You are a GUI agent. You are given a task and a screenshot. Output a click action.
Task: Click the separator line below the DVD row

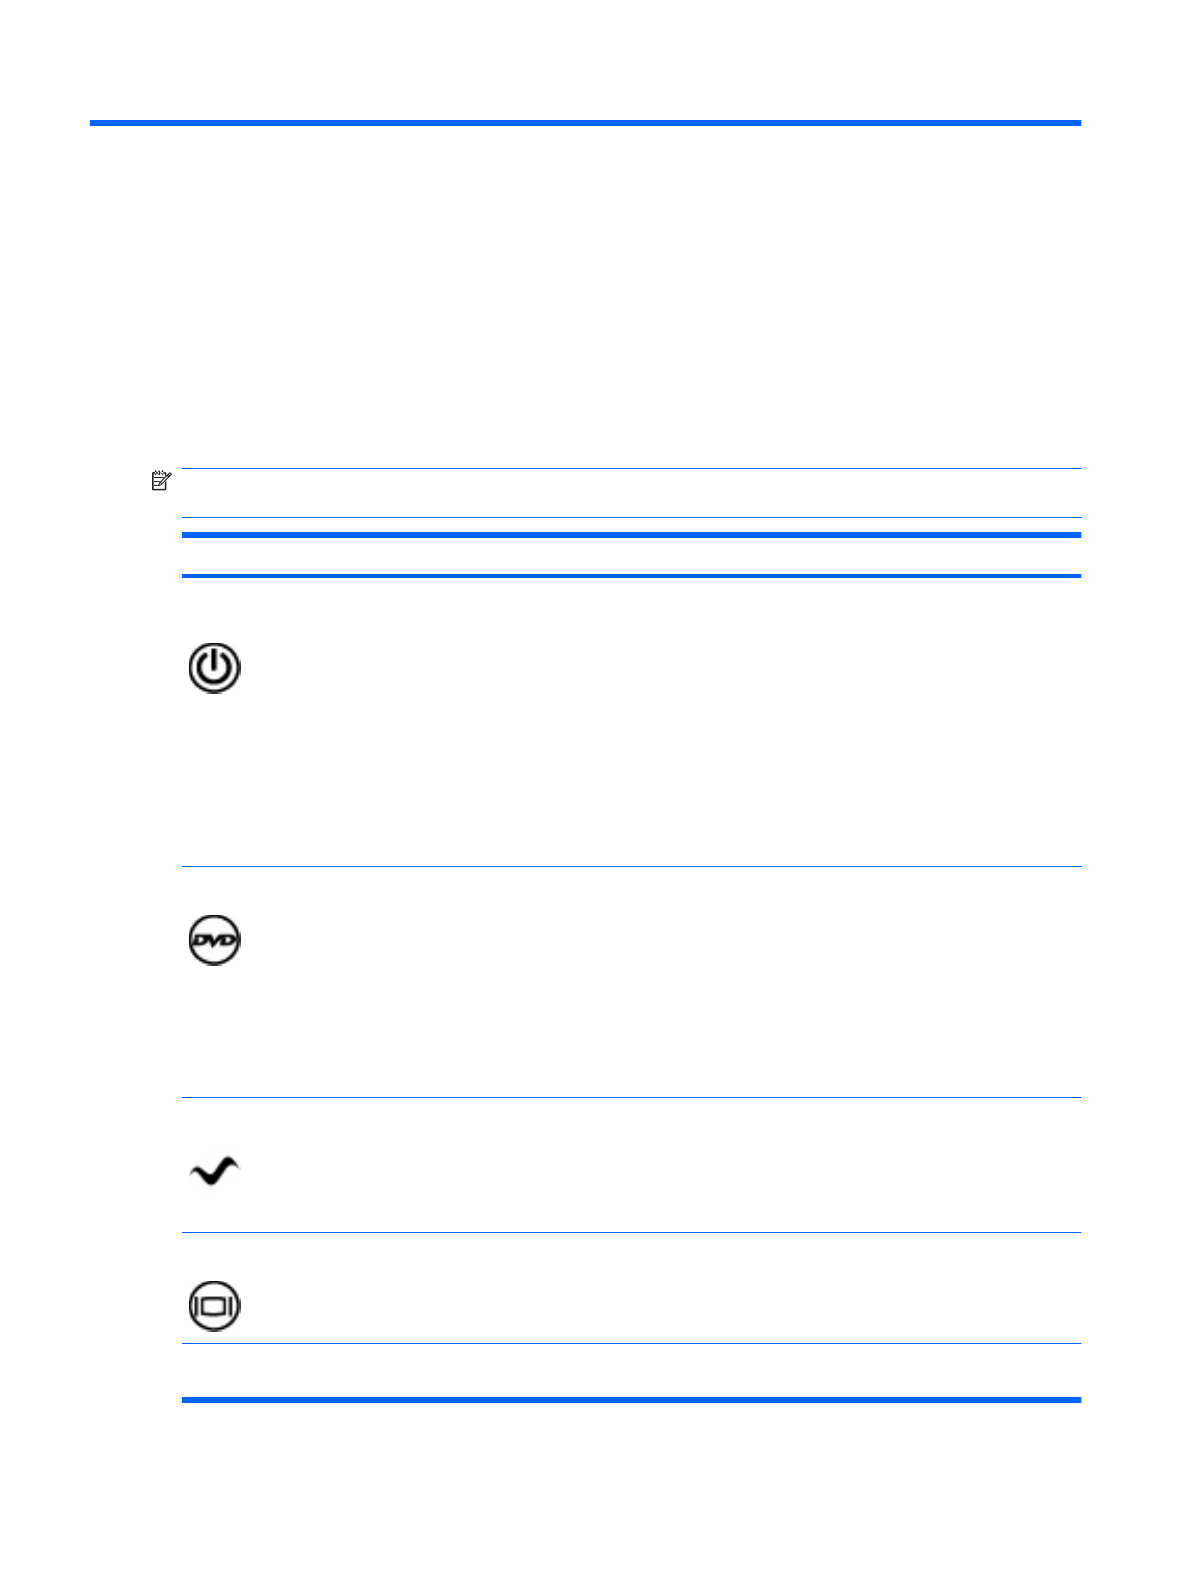[630, 1098]
